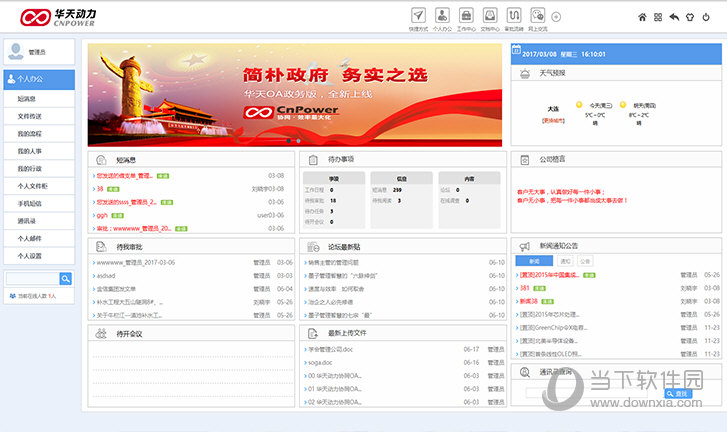Open 我的流程 in the left sidebar
The height and width of the screenshot is (432, 727).
pyautogui.click(x=39, y=134)
